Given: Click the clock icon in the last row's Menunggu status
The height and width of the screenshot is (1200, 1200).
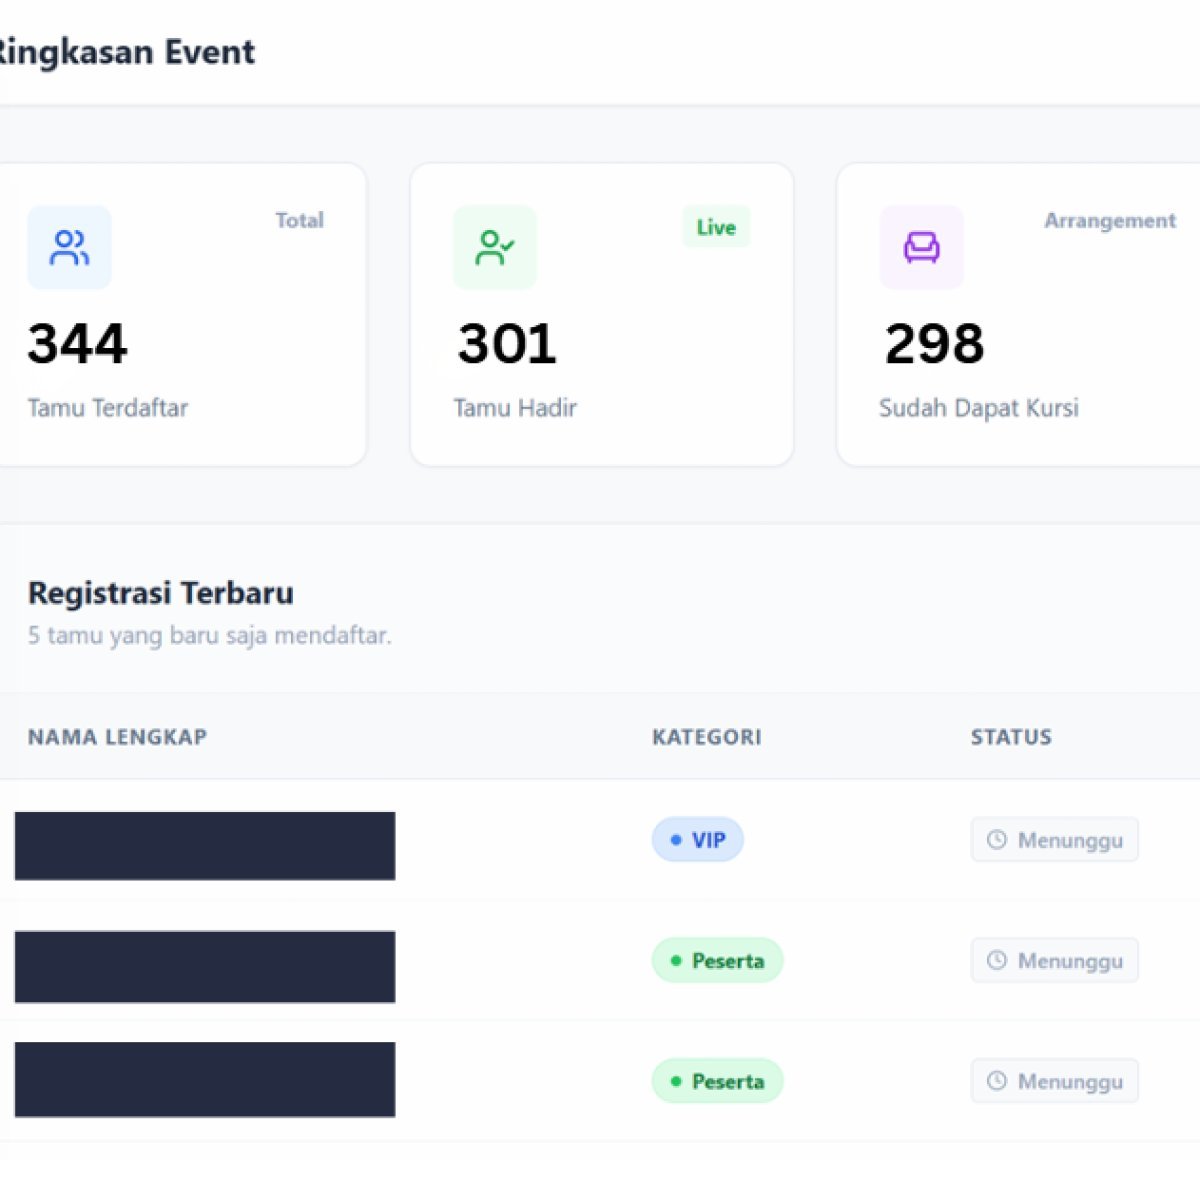Looking at the screenshot, I should 997,1081.
